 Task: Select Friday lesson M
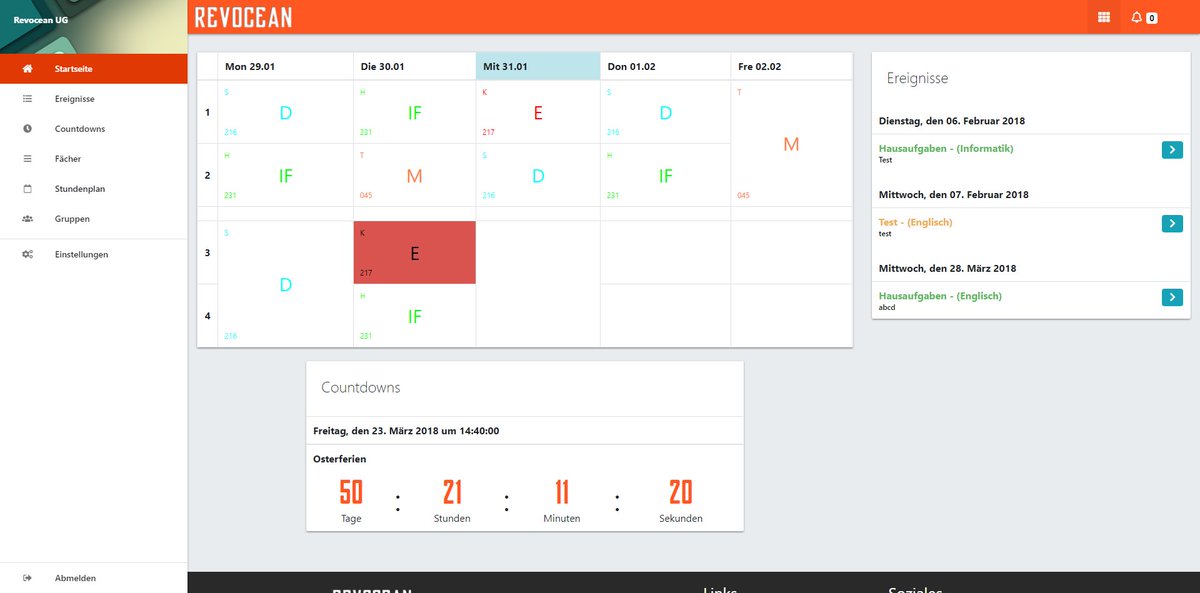coord(791,144)
